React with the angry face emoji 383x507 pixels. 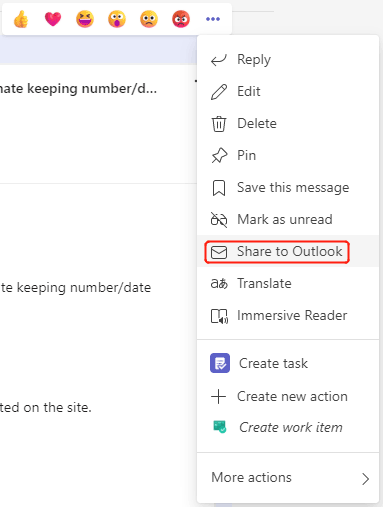[x=181, y=19]
